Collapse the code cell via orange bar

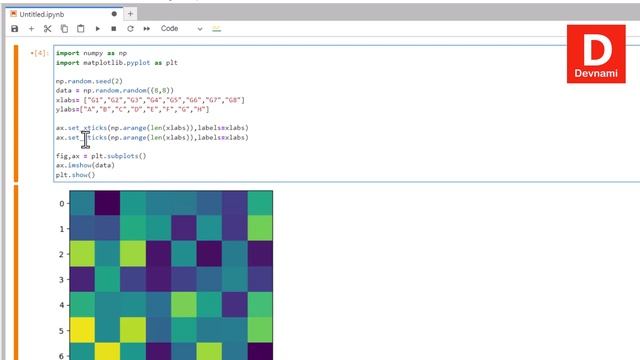(16, 113)
